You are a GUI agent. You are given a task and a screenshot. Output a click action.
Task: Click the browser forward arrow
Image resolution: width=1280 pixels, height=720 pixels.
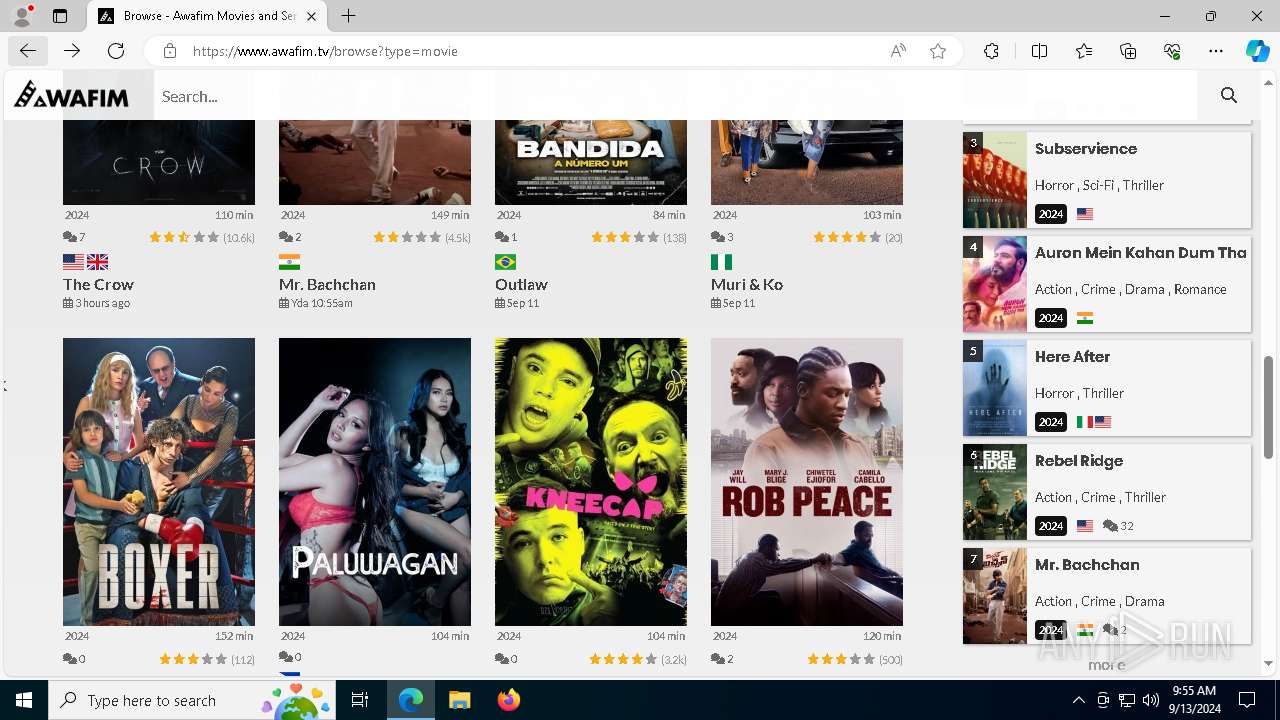pyautogui.click(x=72, y=51)
